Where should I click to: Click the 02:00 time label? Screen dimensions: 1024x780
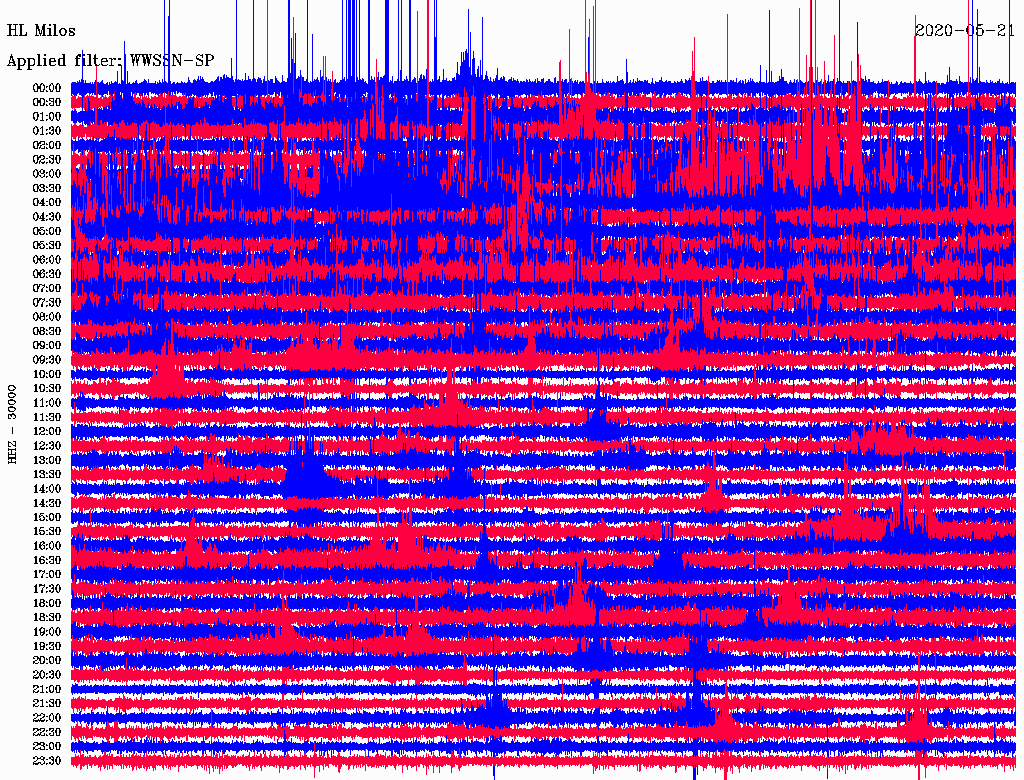pos(47,145)
